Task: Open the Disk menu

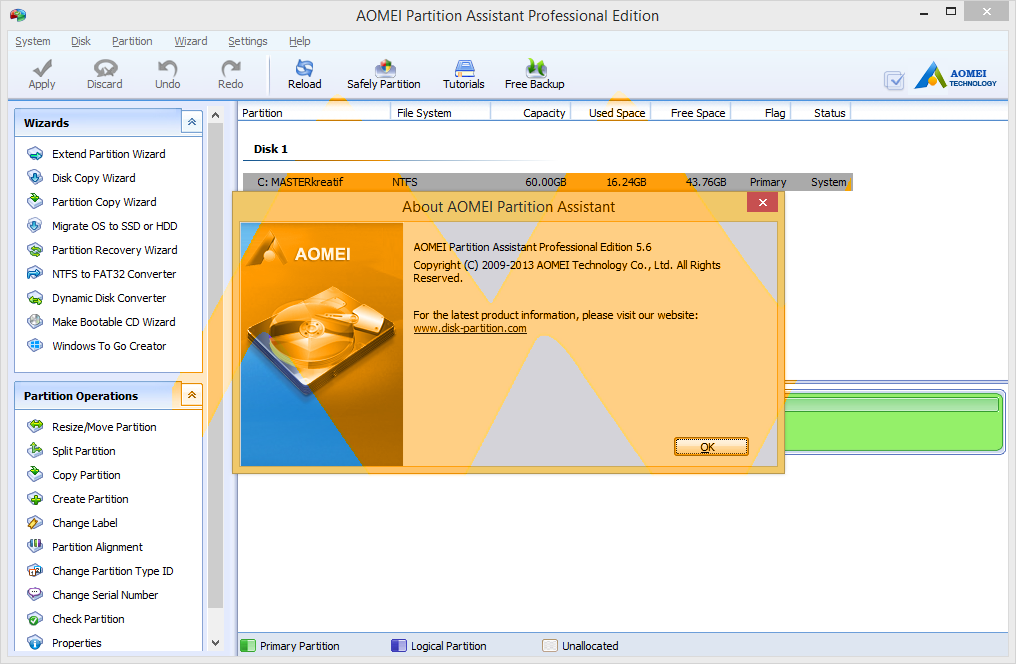Action: [x=81, y=41]
